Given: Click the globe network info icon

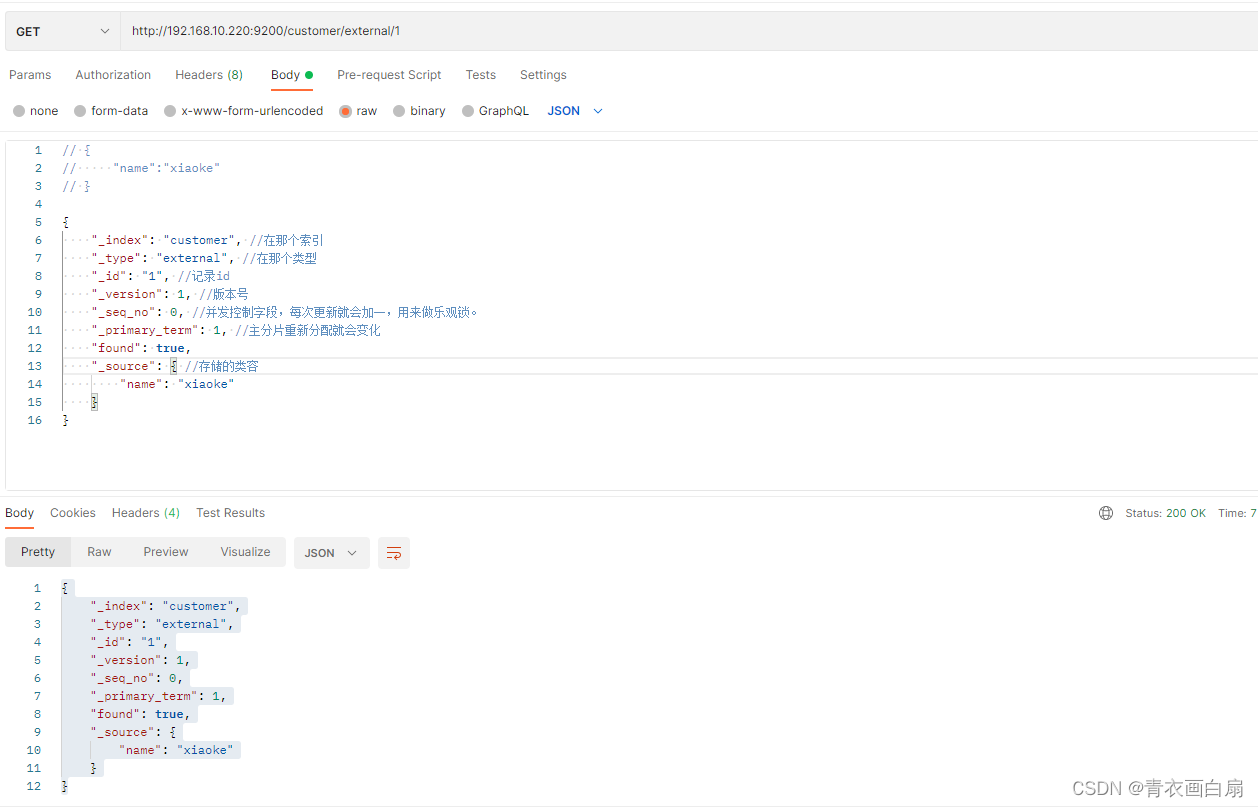Looking at the screenshot, I should (x=1106, y=513).
